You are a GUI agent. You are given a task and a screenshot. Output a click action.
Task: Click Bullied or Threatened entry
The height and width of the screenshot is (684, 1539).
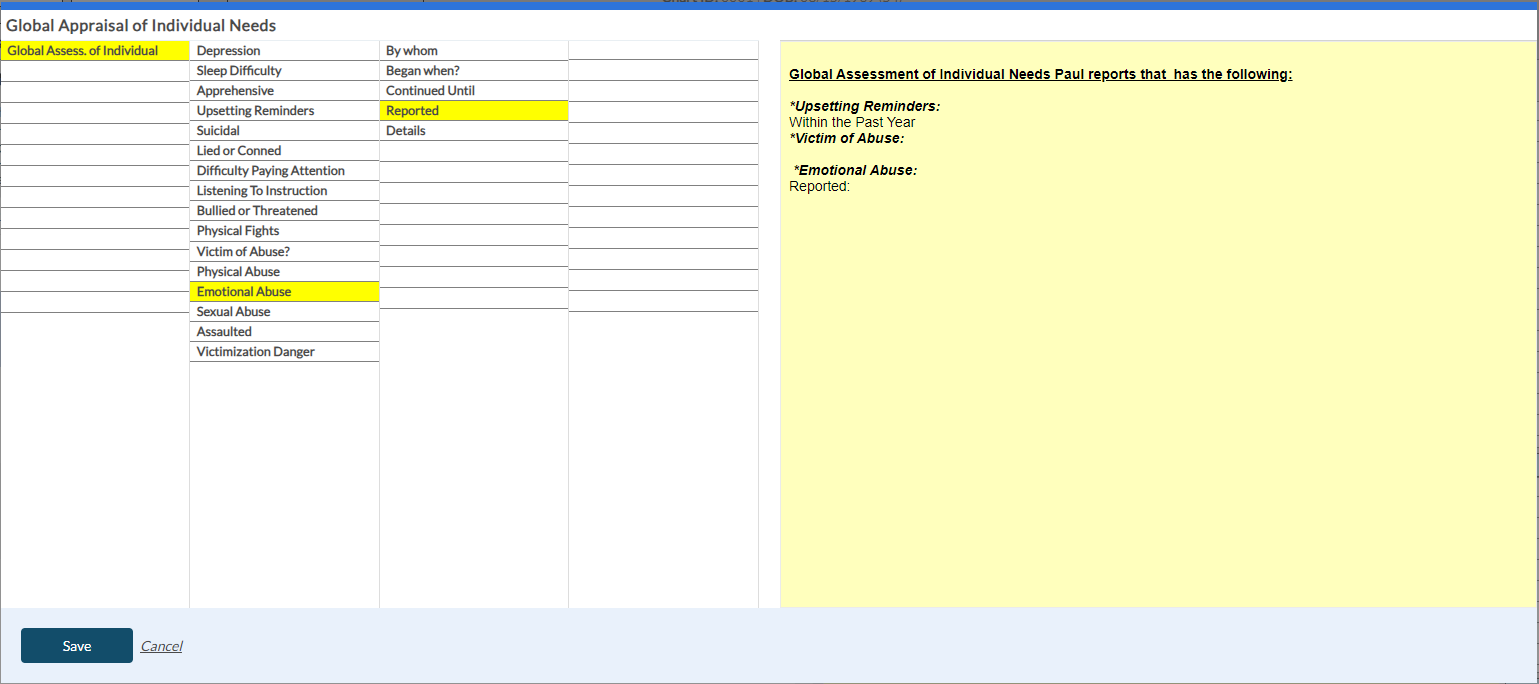257,211
